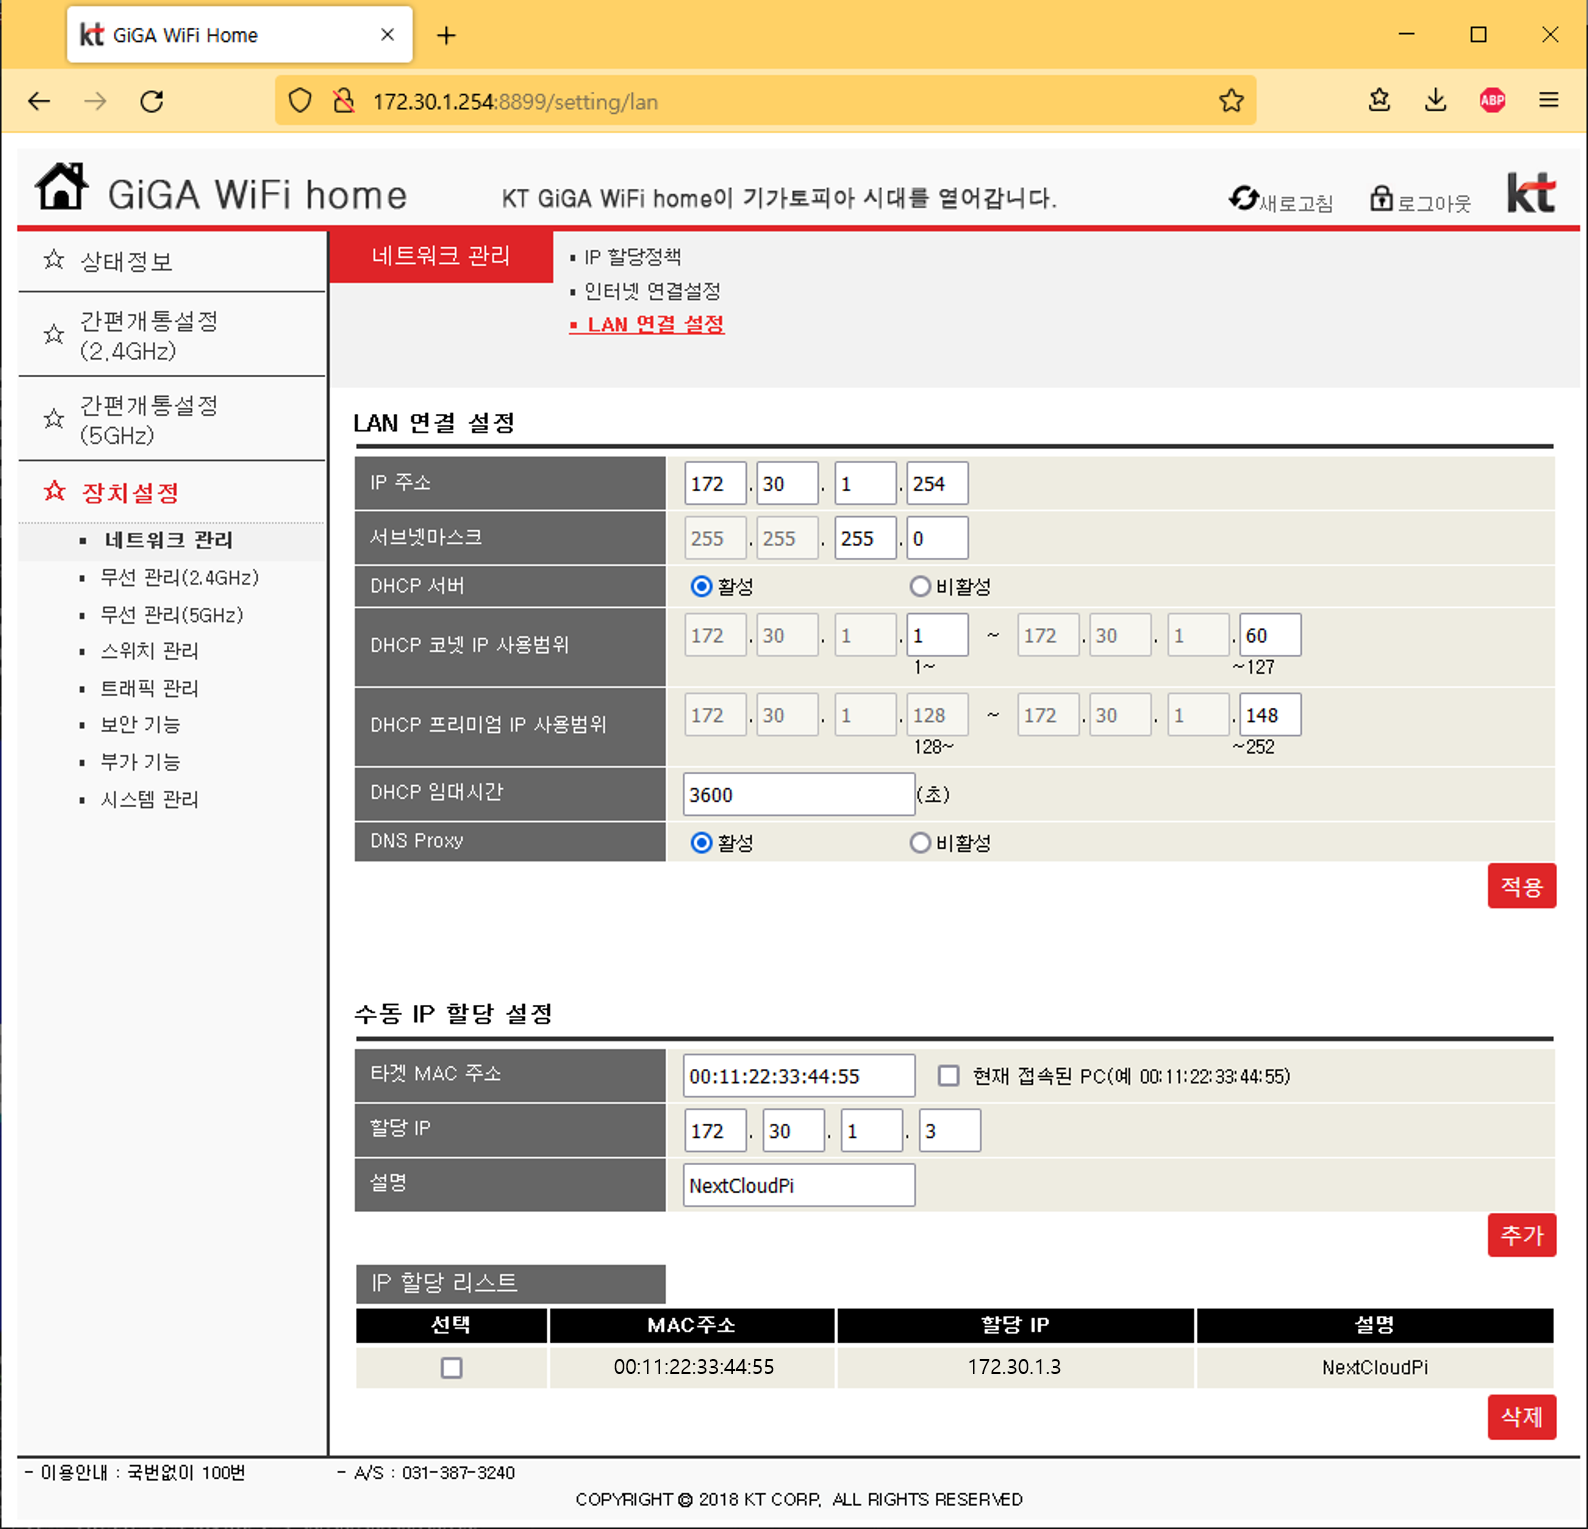Click the 서브넷마스크 last octet field 0
Image resolution: width=1588 pixels, height=1529 pixels.
tap(937, 538)
